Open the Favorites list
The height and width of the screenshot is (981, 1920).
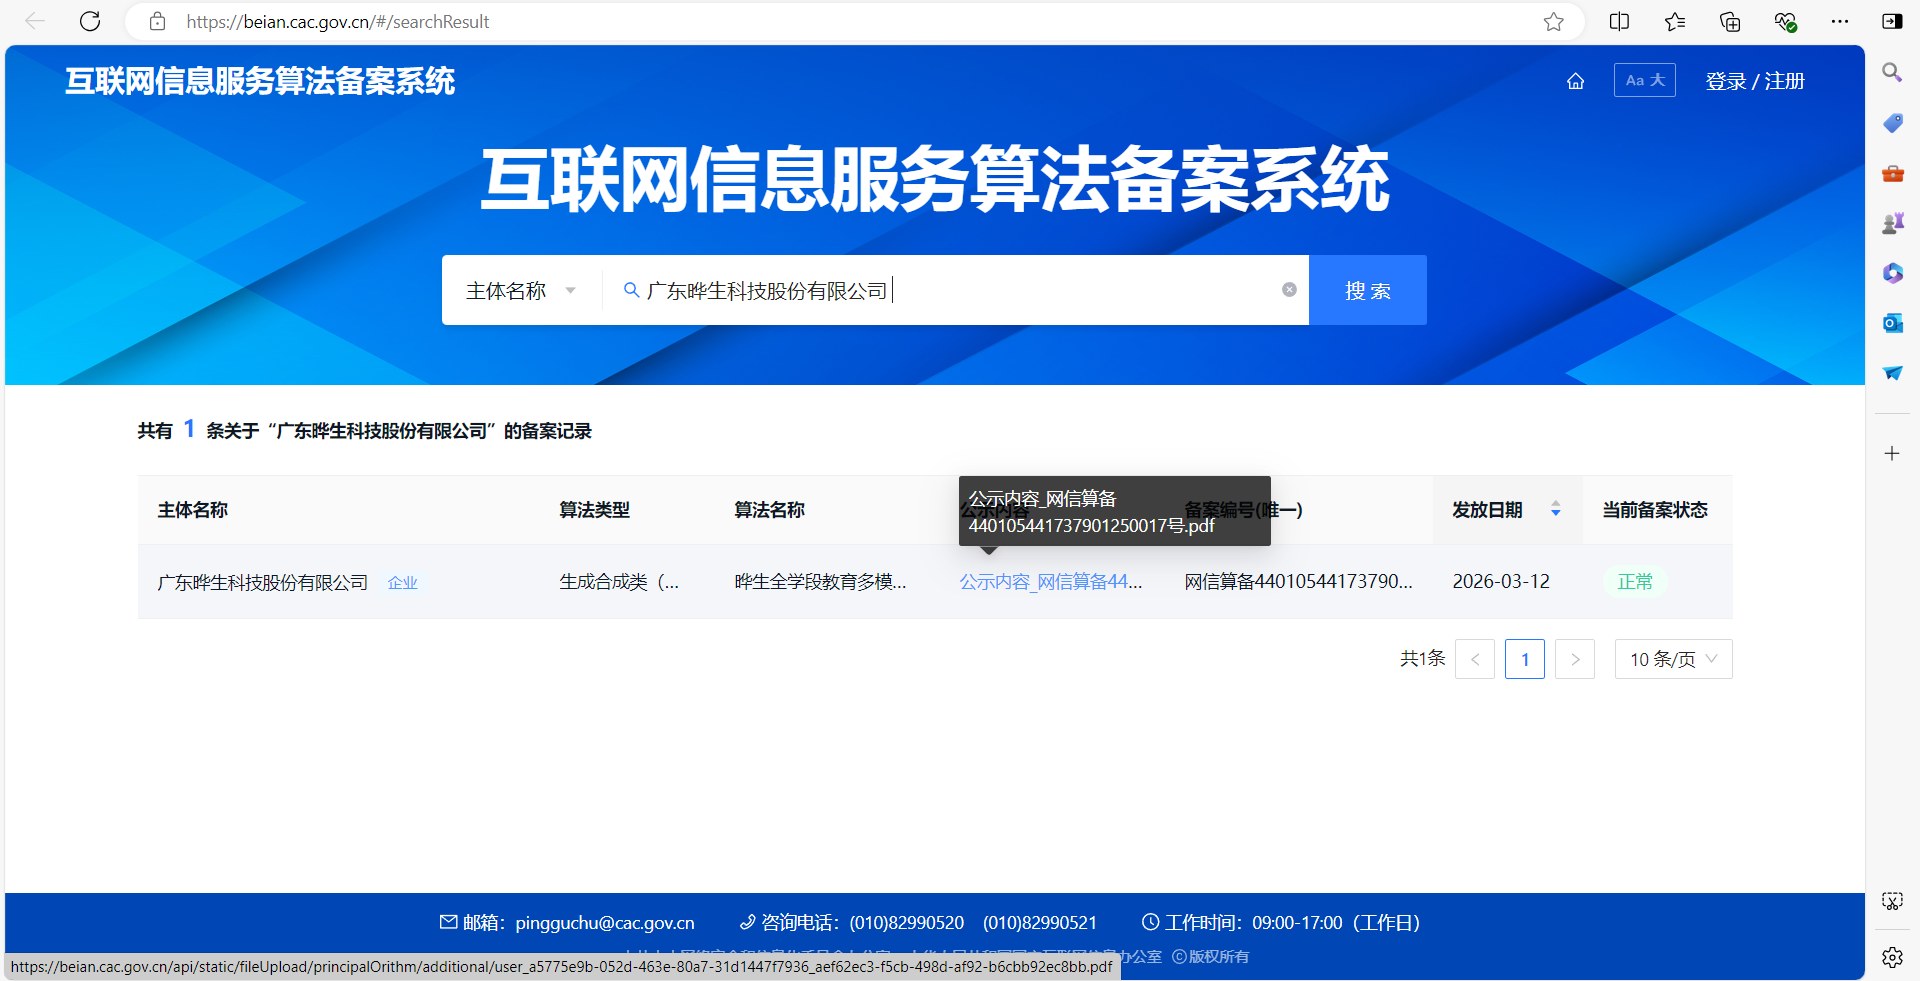pyautogui.click(x=1675, y=21)
